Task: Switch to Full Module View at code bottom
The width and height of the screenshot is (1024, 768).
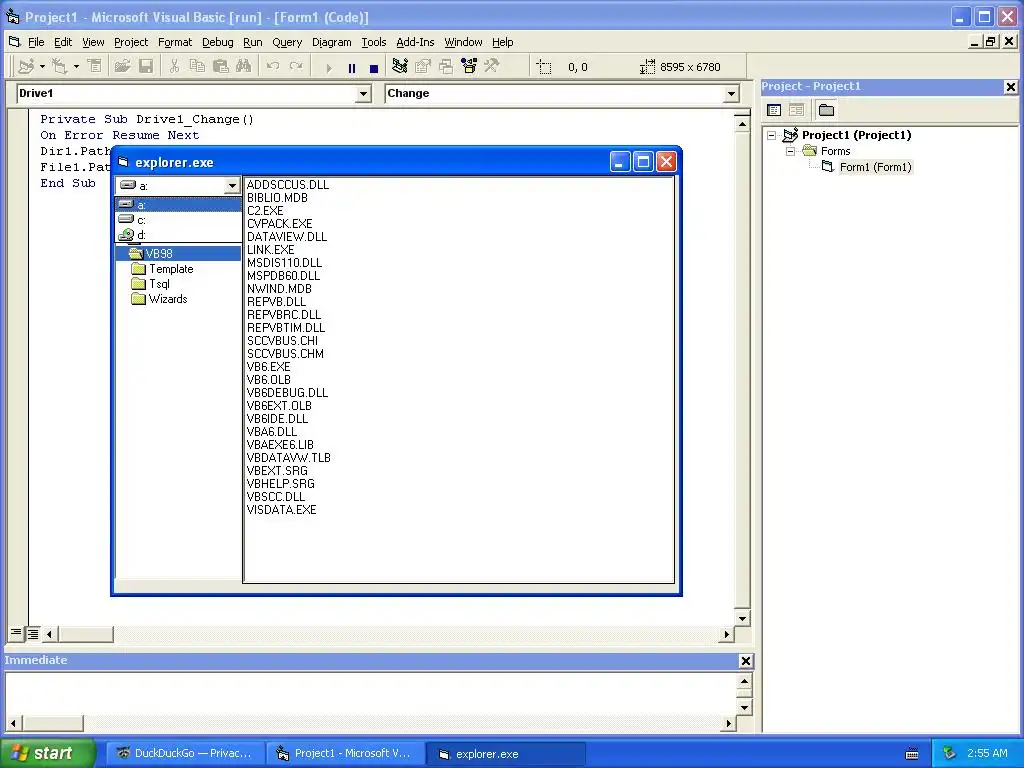Action: coord(33,633)
